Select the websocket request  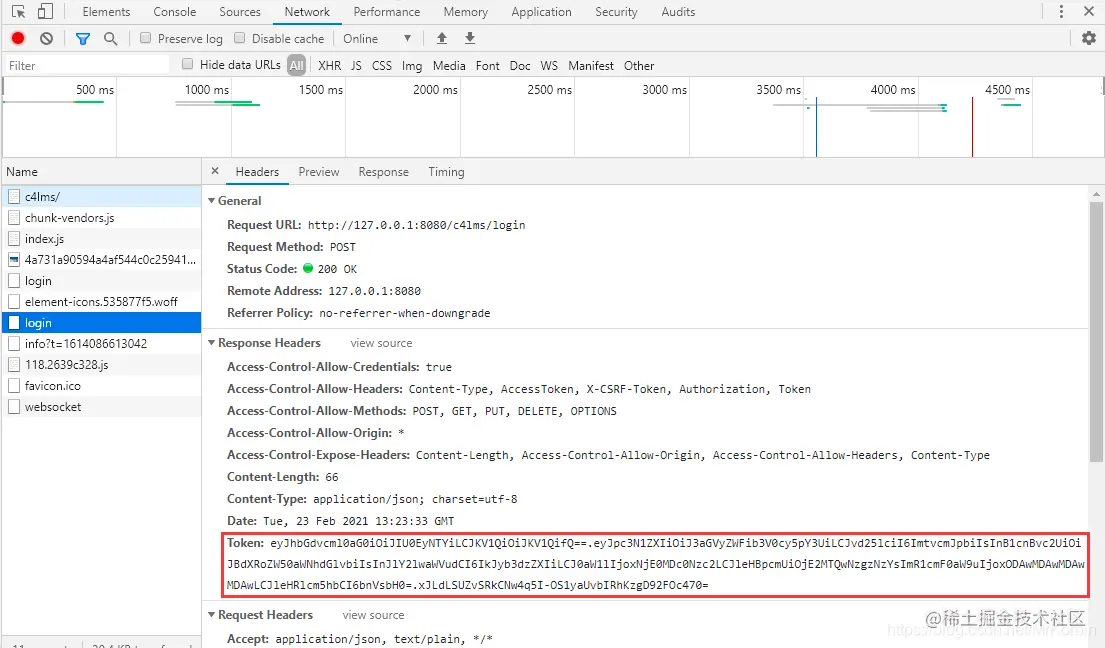[x=101, y=406]
